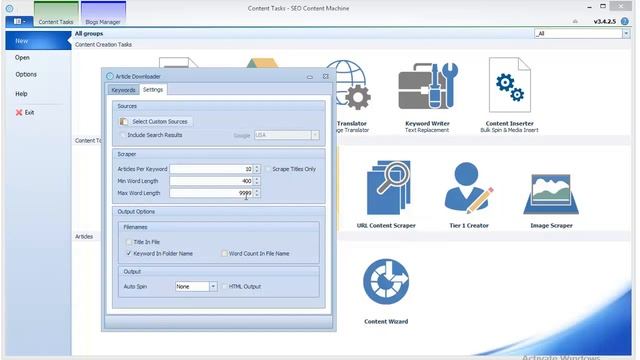Check Word Count In File Name
This screenshot has width=640, height=360.
click(x=224, y=253)
